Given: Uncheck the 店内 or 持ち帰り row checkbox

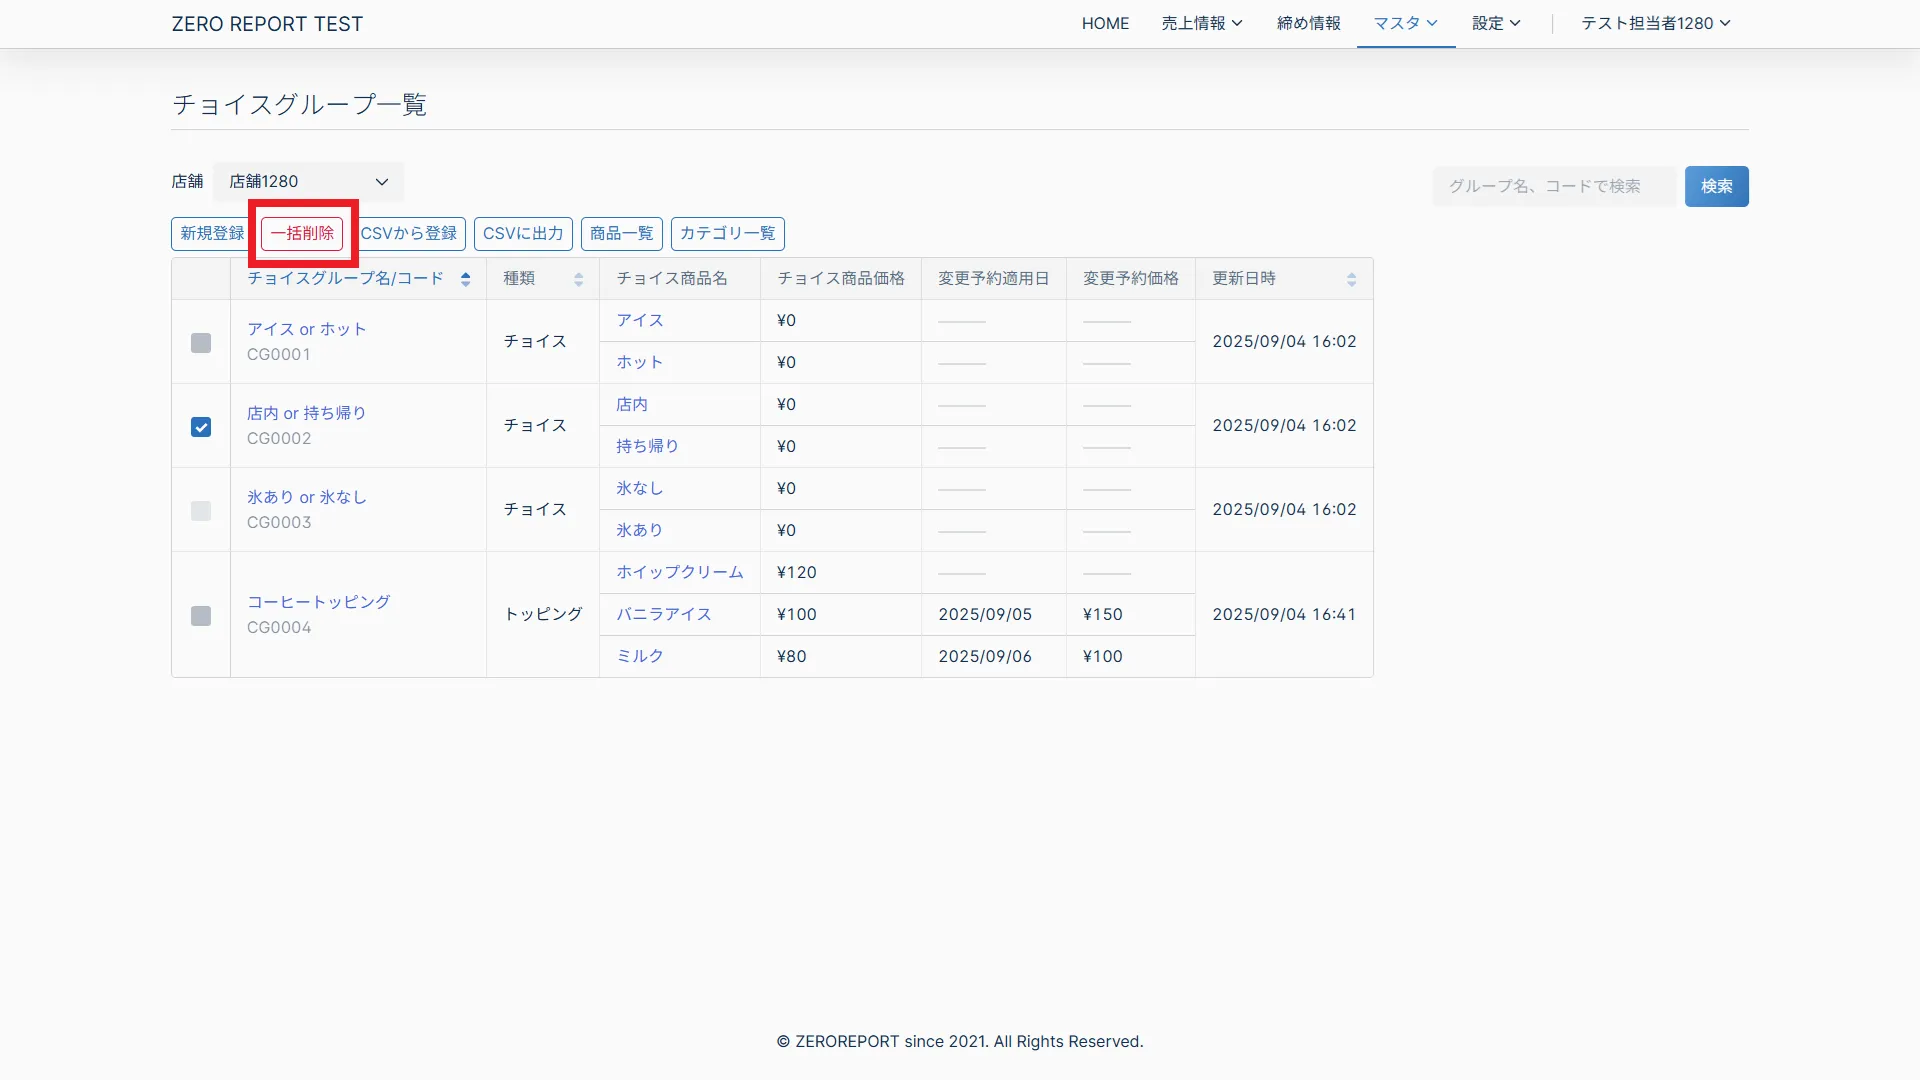Looking at the screenshot, I should 201,427.
